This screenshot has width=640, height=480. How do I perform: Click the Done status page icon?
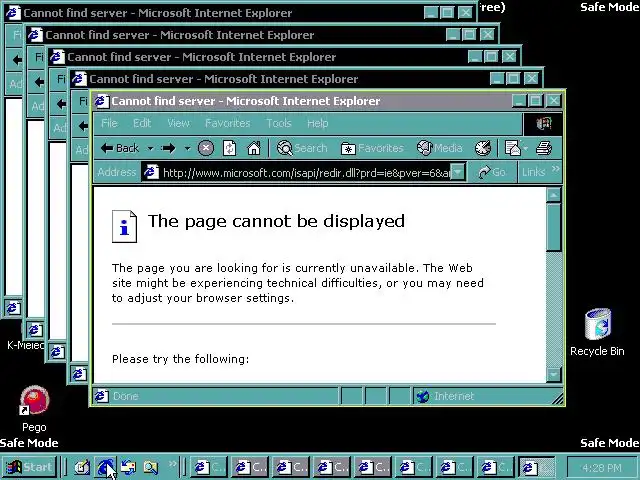tap(101, 396)
